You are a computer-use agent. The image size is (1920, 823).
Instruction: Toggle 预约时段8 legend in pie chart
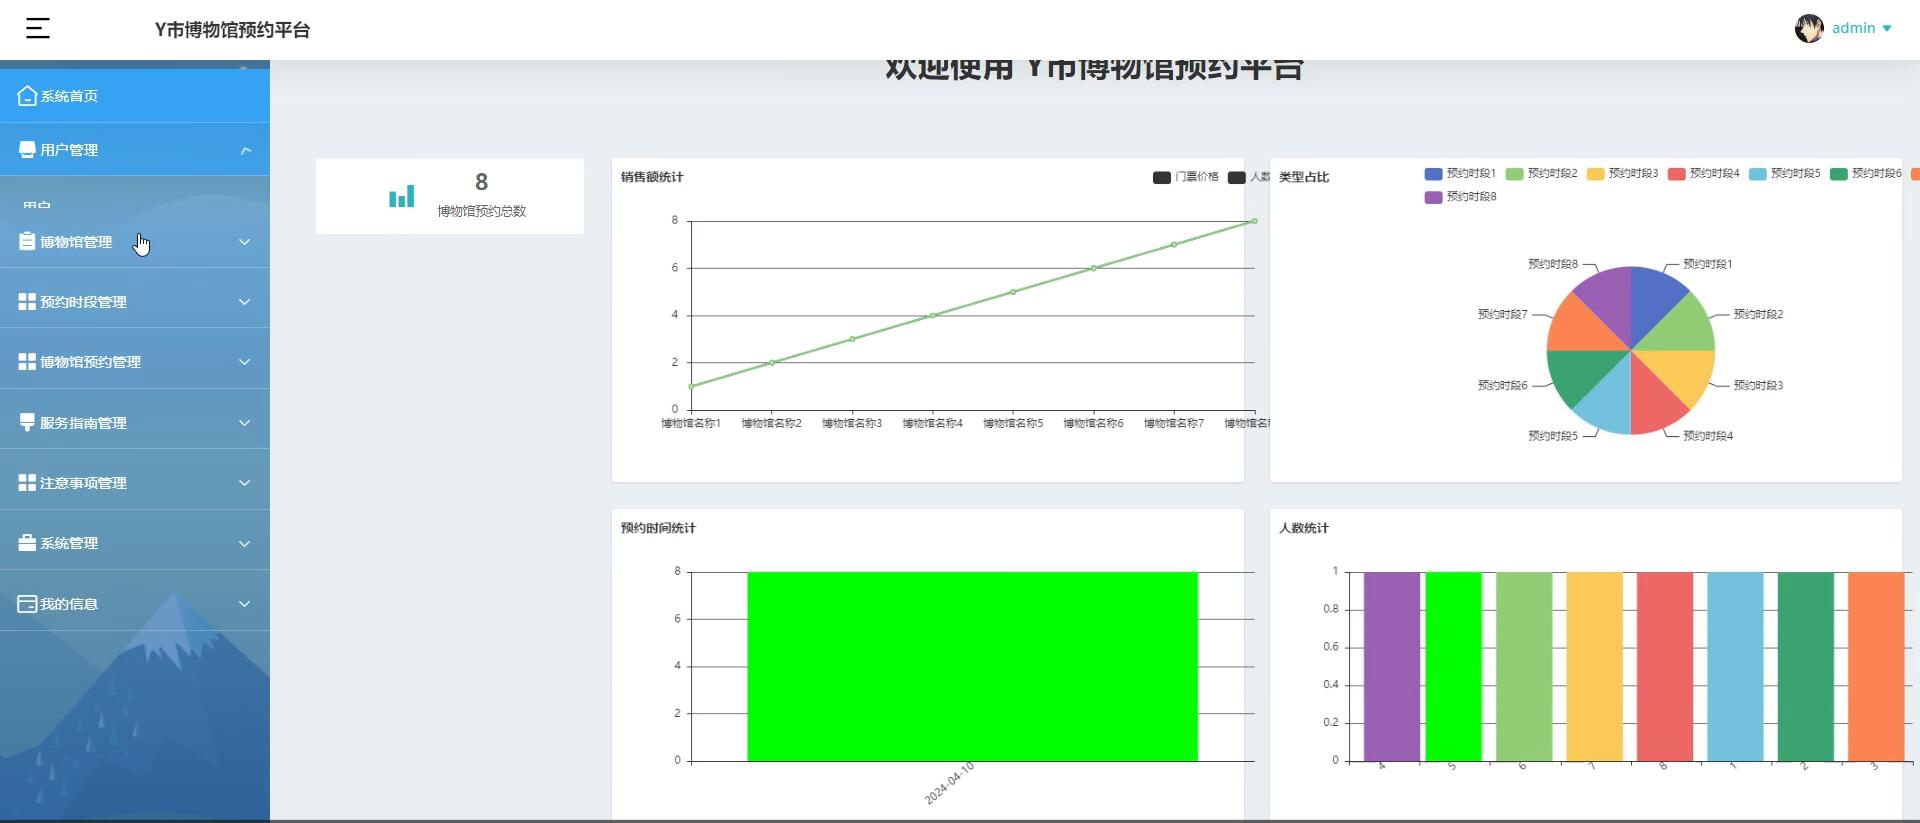coord(1460,197)
